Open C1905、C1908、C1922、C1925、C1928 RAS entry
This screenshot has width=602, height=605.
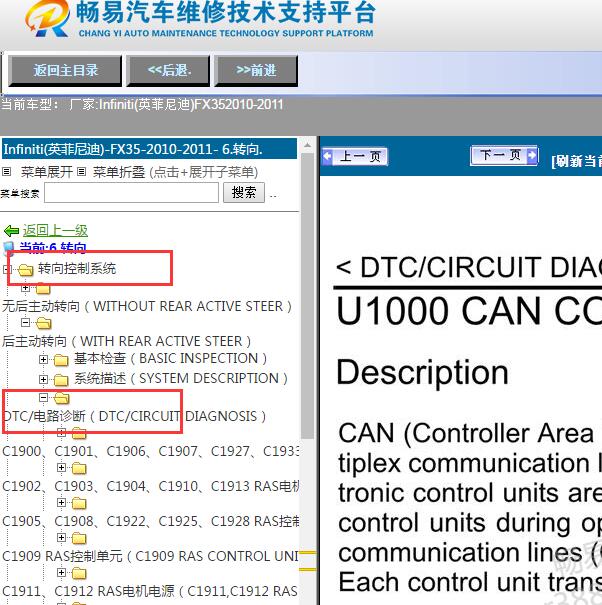(x=150, y=521)
